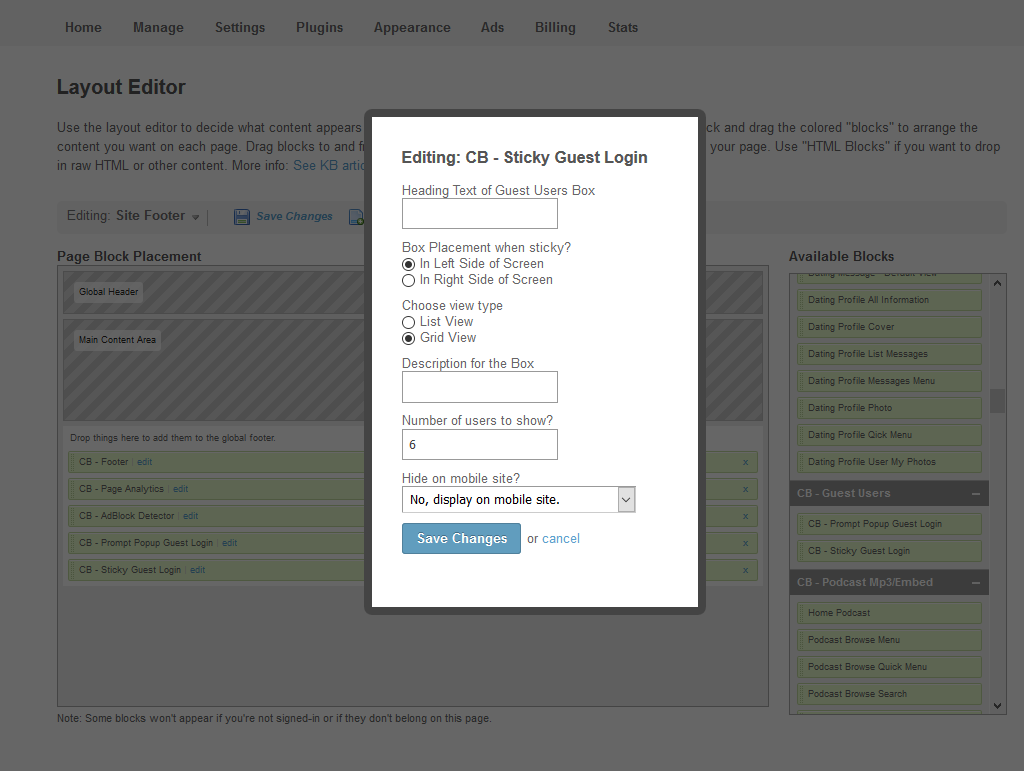Collapse the CB - Guest Users section

tap(975, 494)
